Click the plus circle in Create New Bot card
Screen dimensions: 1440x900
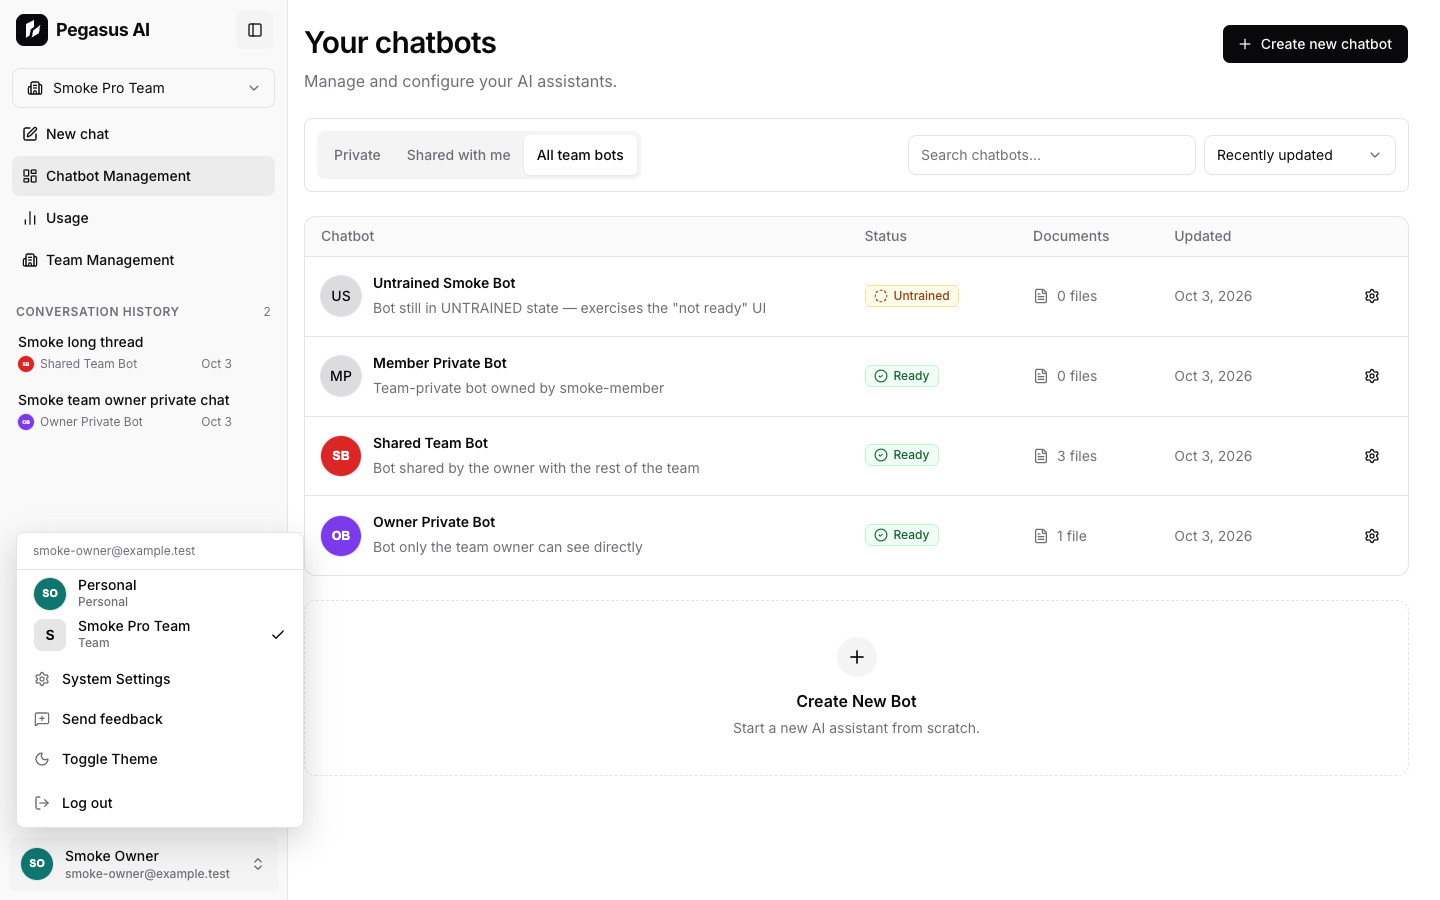tap(857, 657)
